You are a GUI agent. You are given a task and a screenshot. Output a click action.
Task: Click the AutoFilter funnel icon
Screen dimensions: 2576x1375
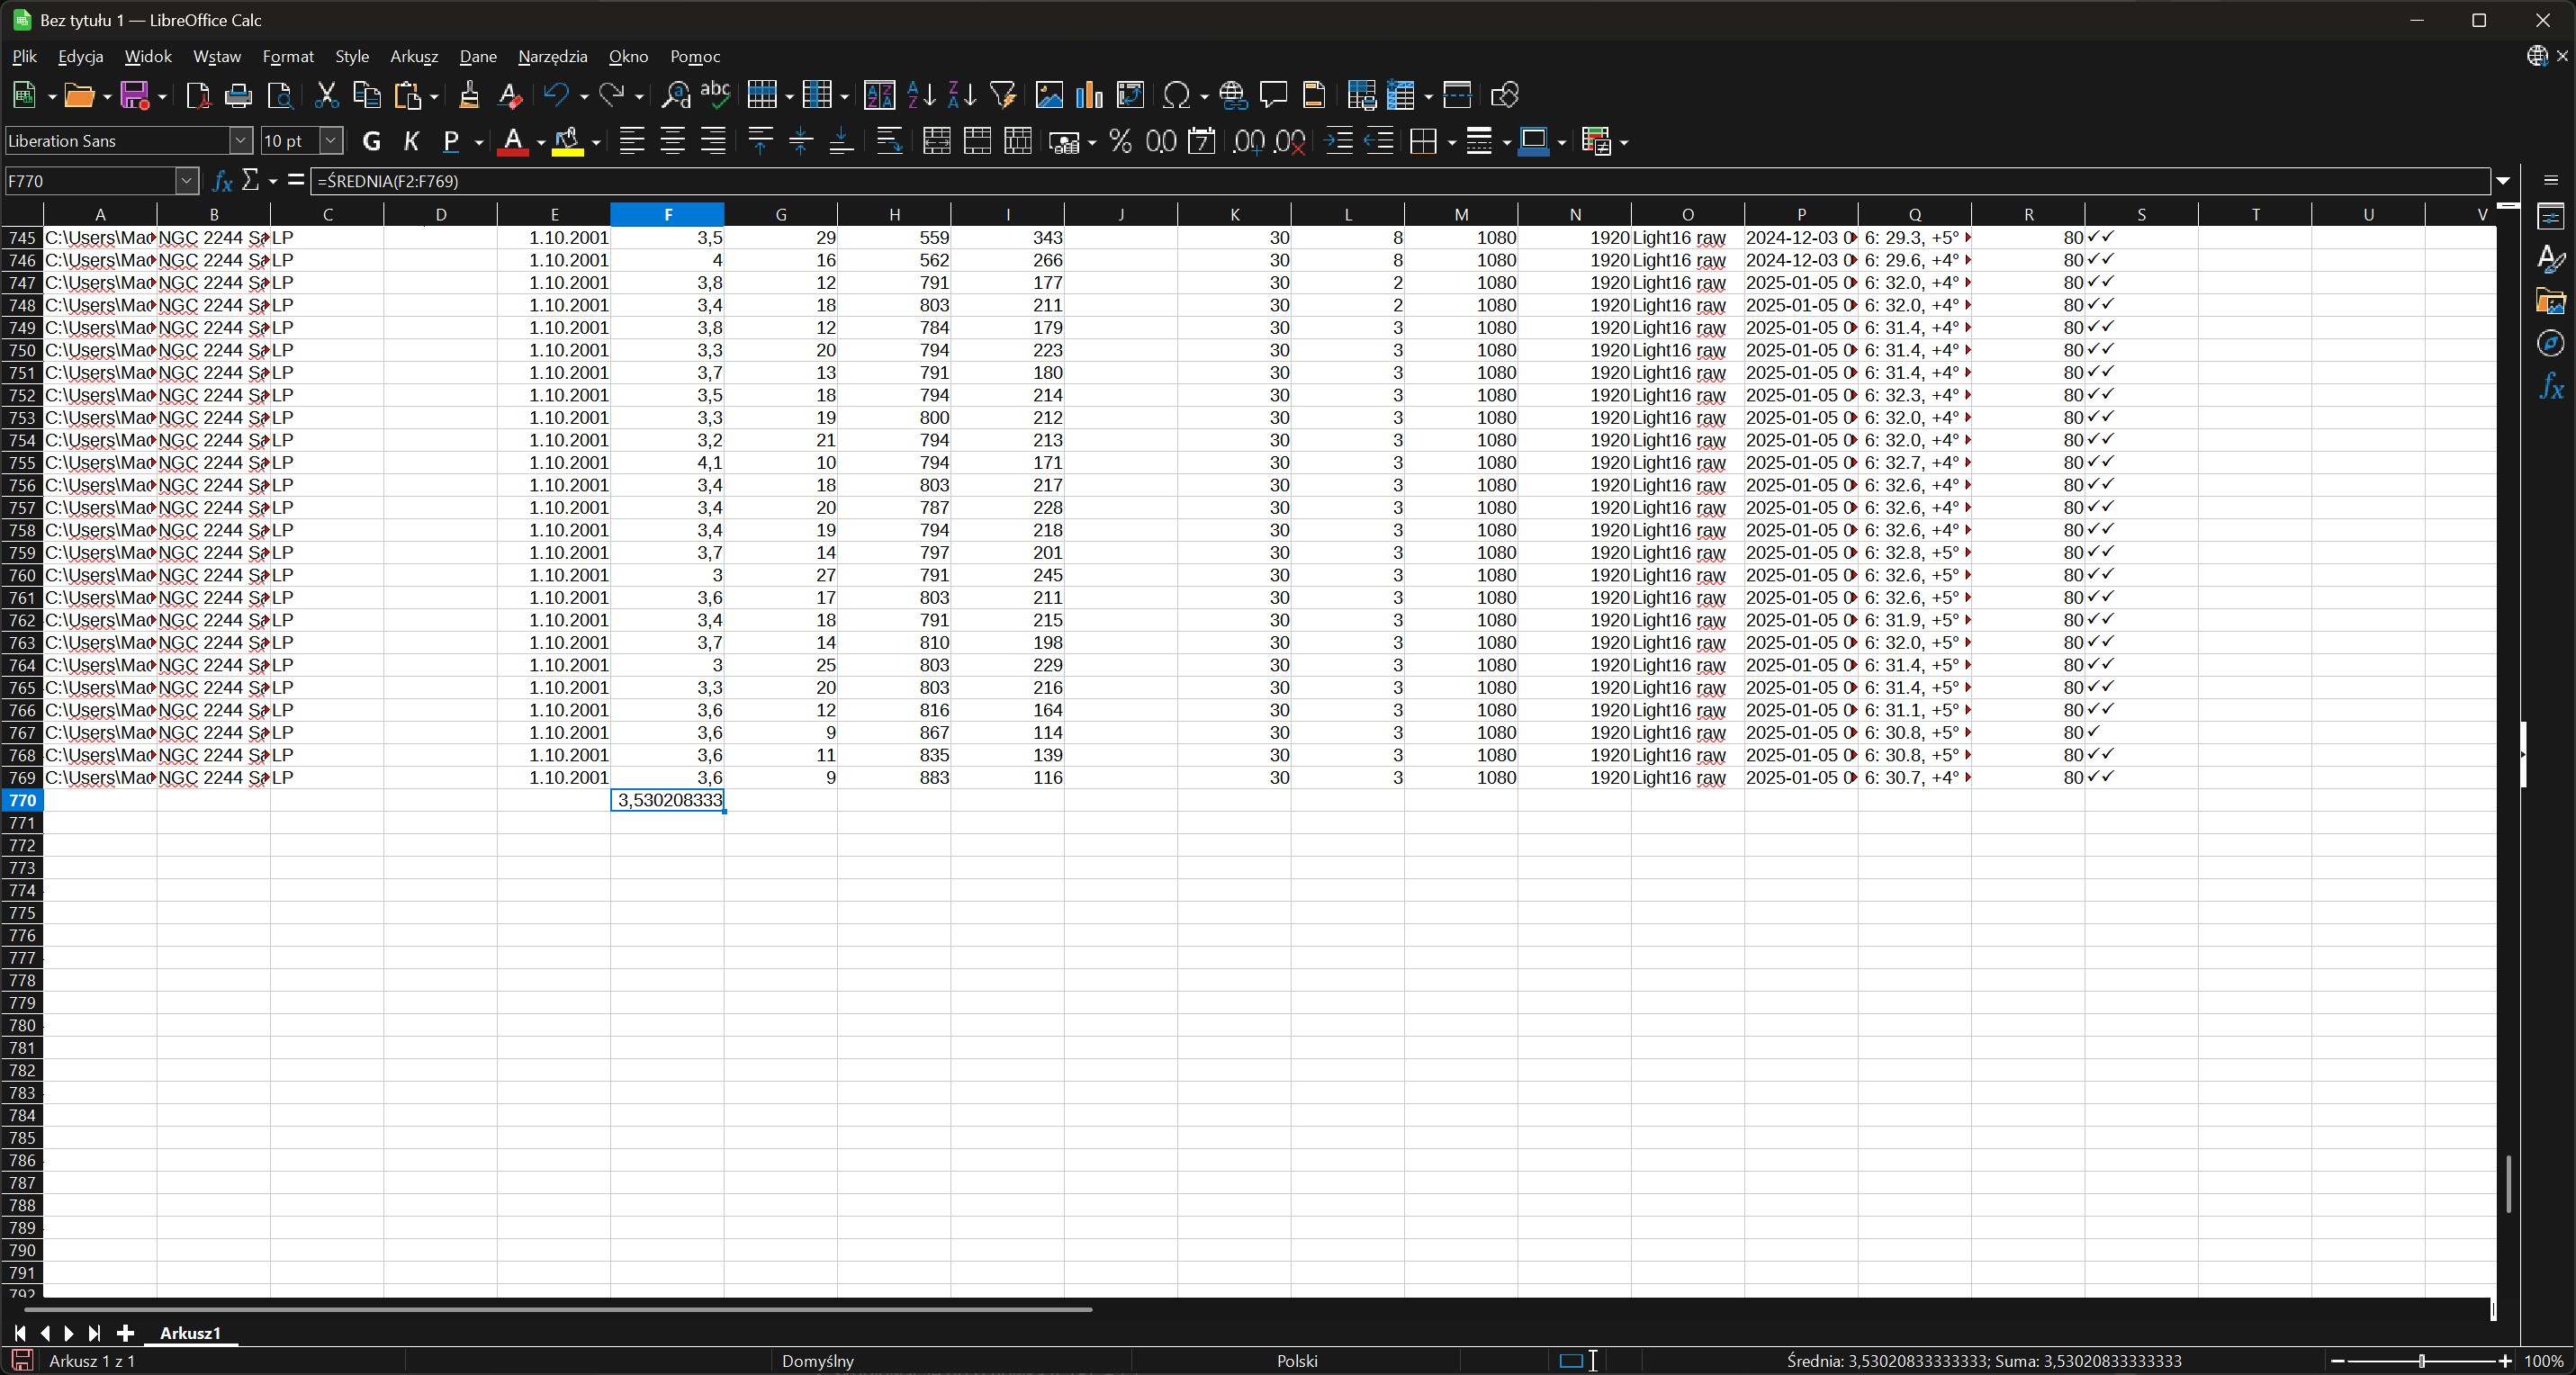click(x=1002, y=96)
